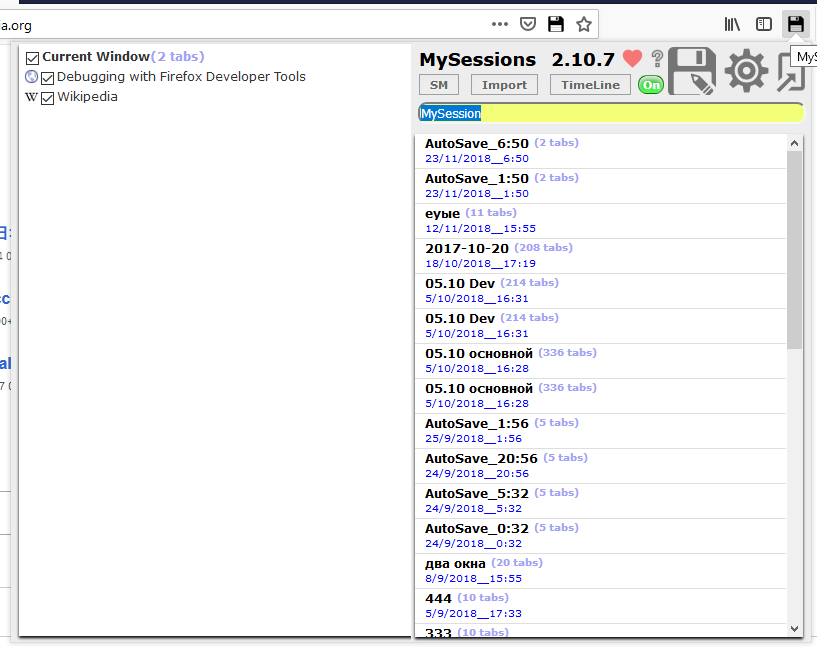This screenshot has height=654, width=817.
Task: Select the 444 session with 10 tabs
Action: click(x=600, y=606)
